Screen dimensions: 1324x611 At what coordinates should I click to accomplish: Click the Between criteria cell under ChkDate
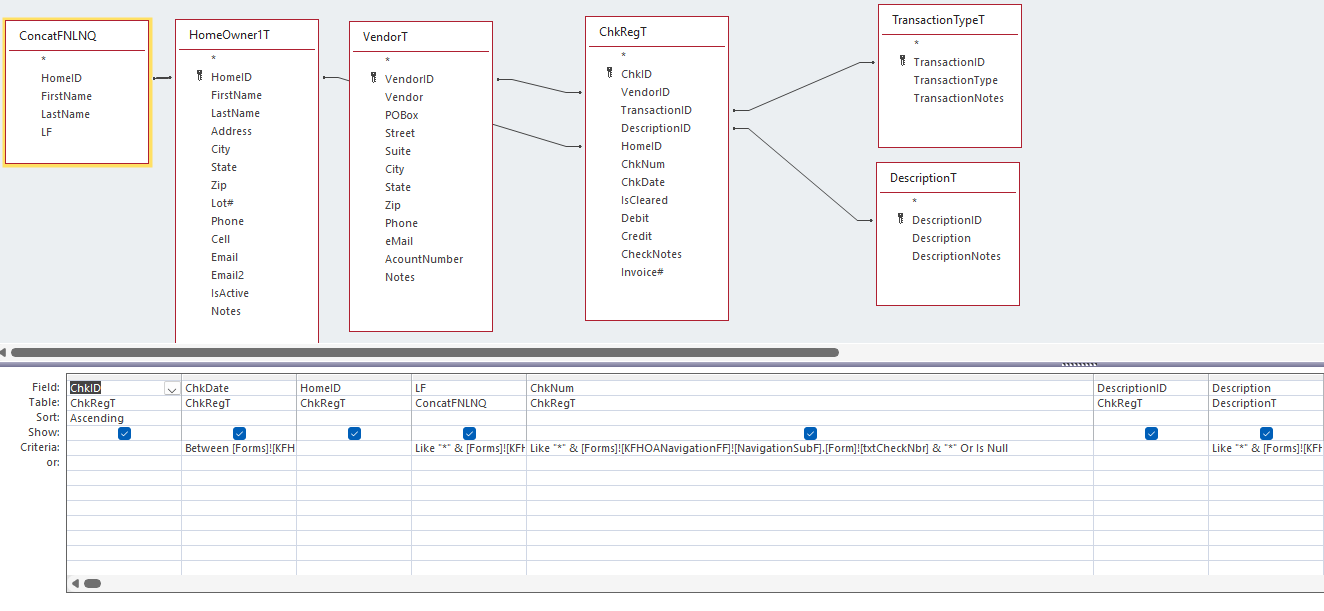pyautogui.click(x=239, y=448)
